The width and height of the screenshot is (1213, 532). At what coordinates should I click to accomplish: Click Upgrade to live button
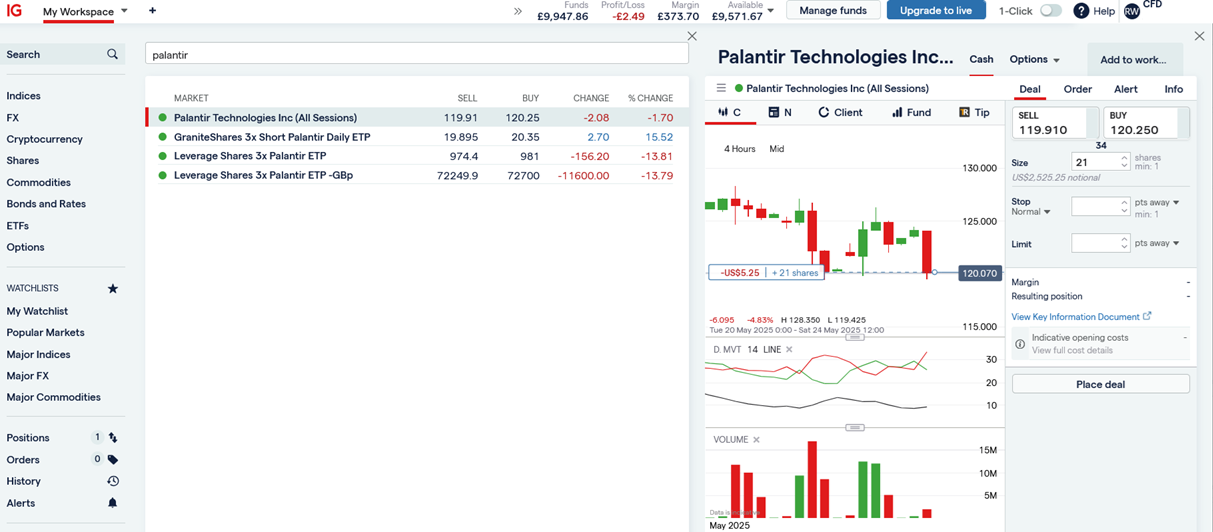tap(935, 11)
